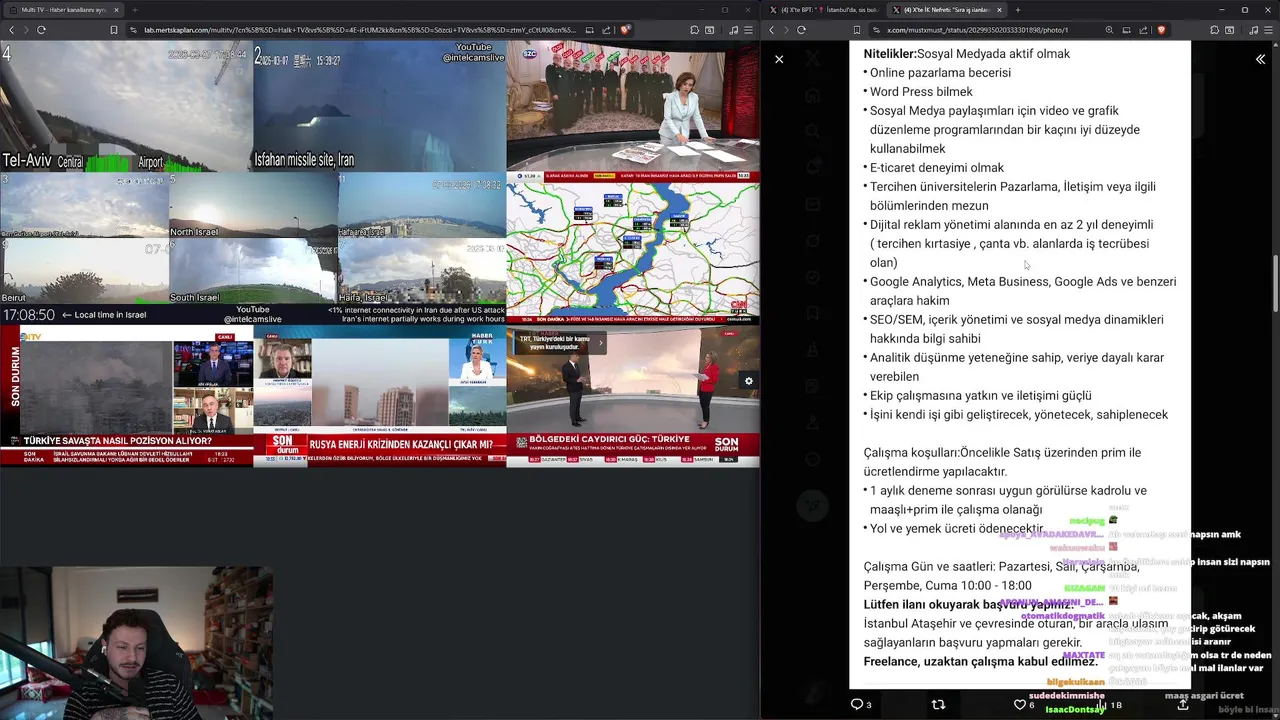The height and width of the screenshot is (720, 1280).
Task: Click the X window's vertical scrollbar
Action: 1275,285
